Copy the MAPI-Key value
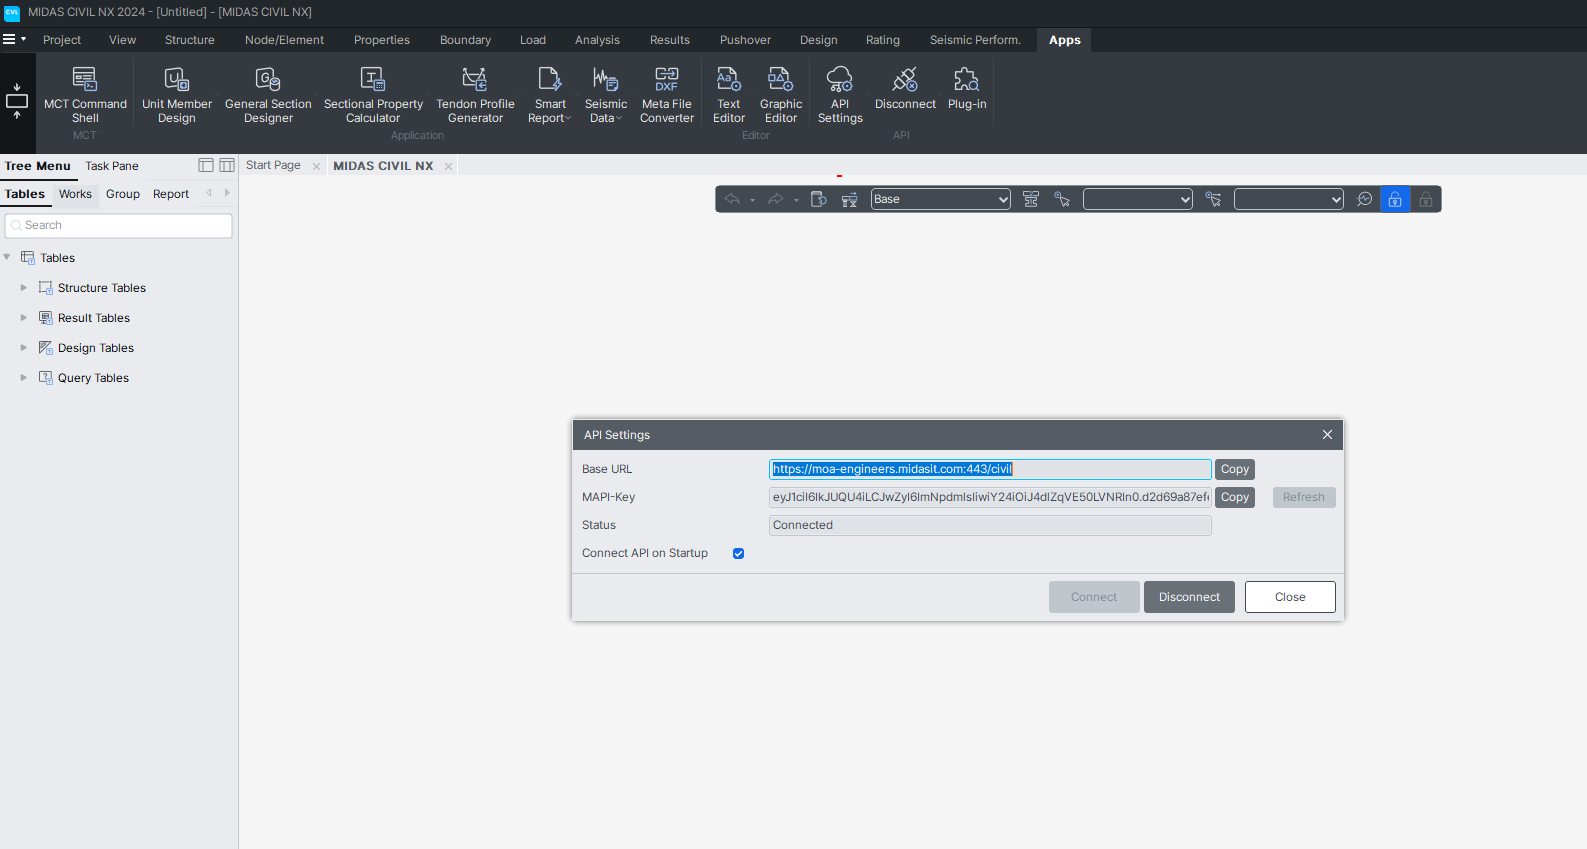 click(1235, 497)
